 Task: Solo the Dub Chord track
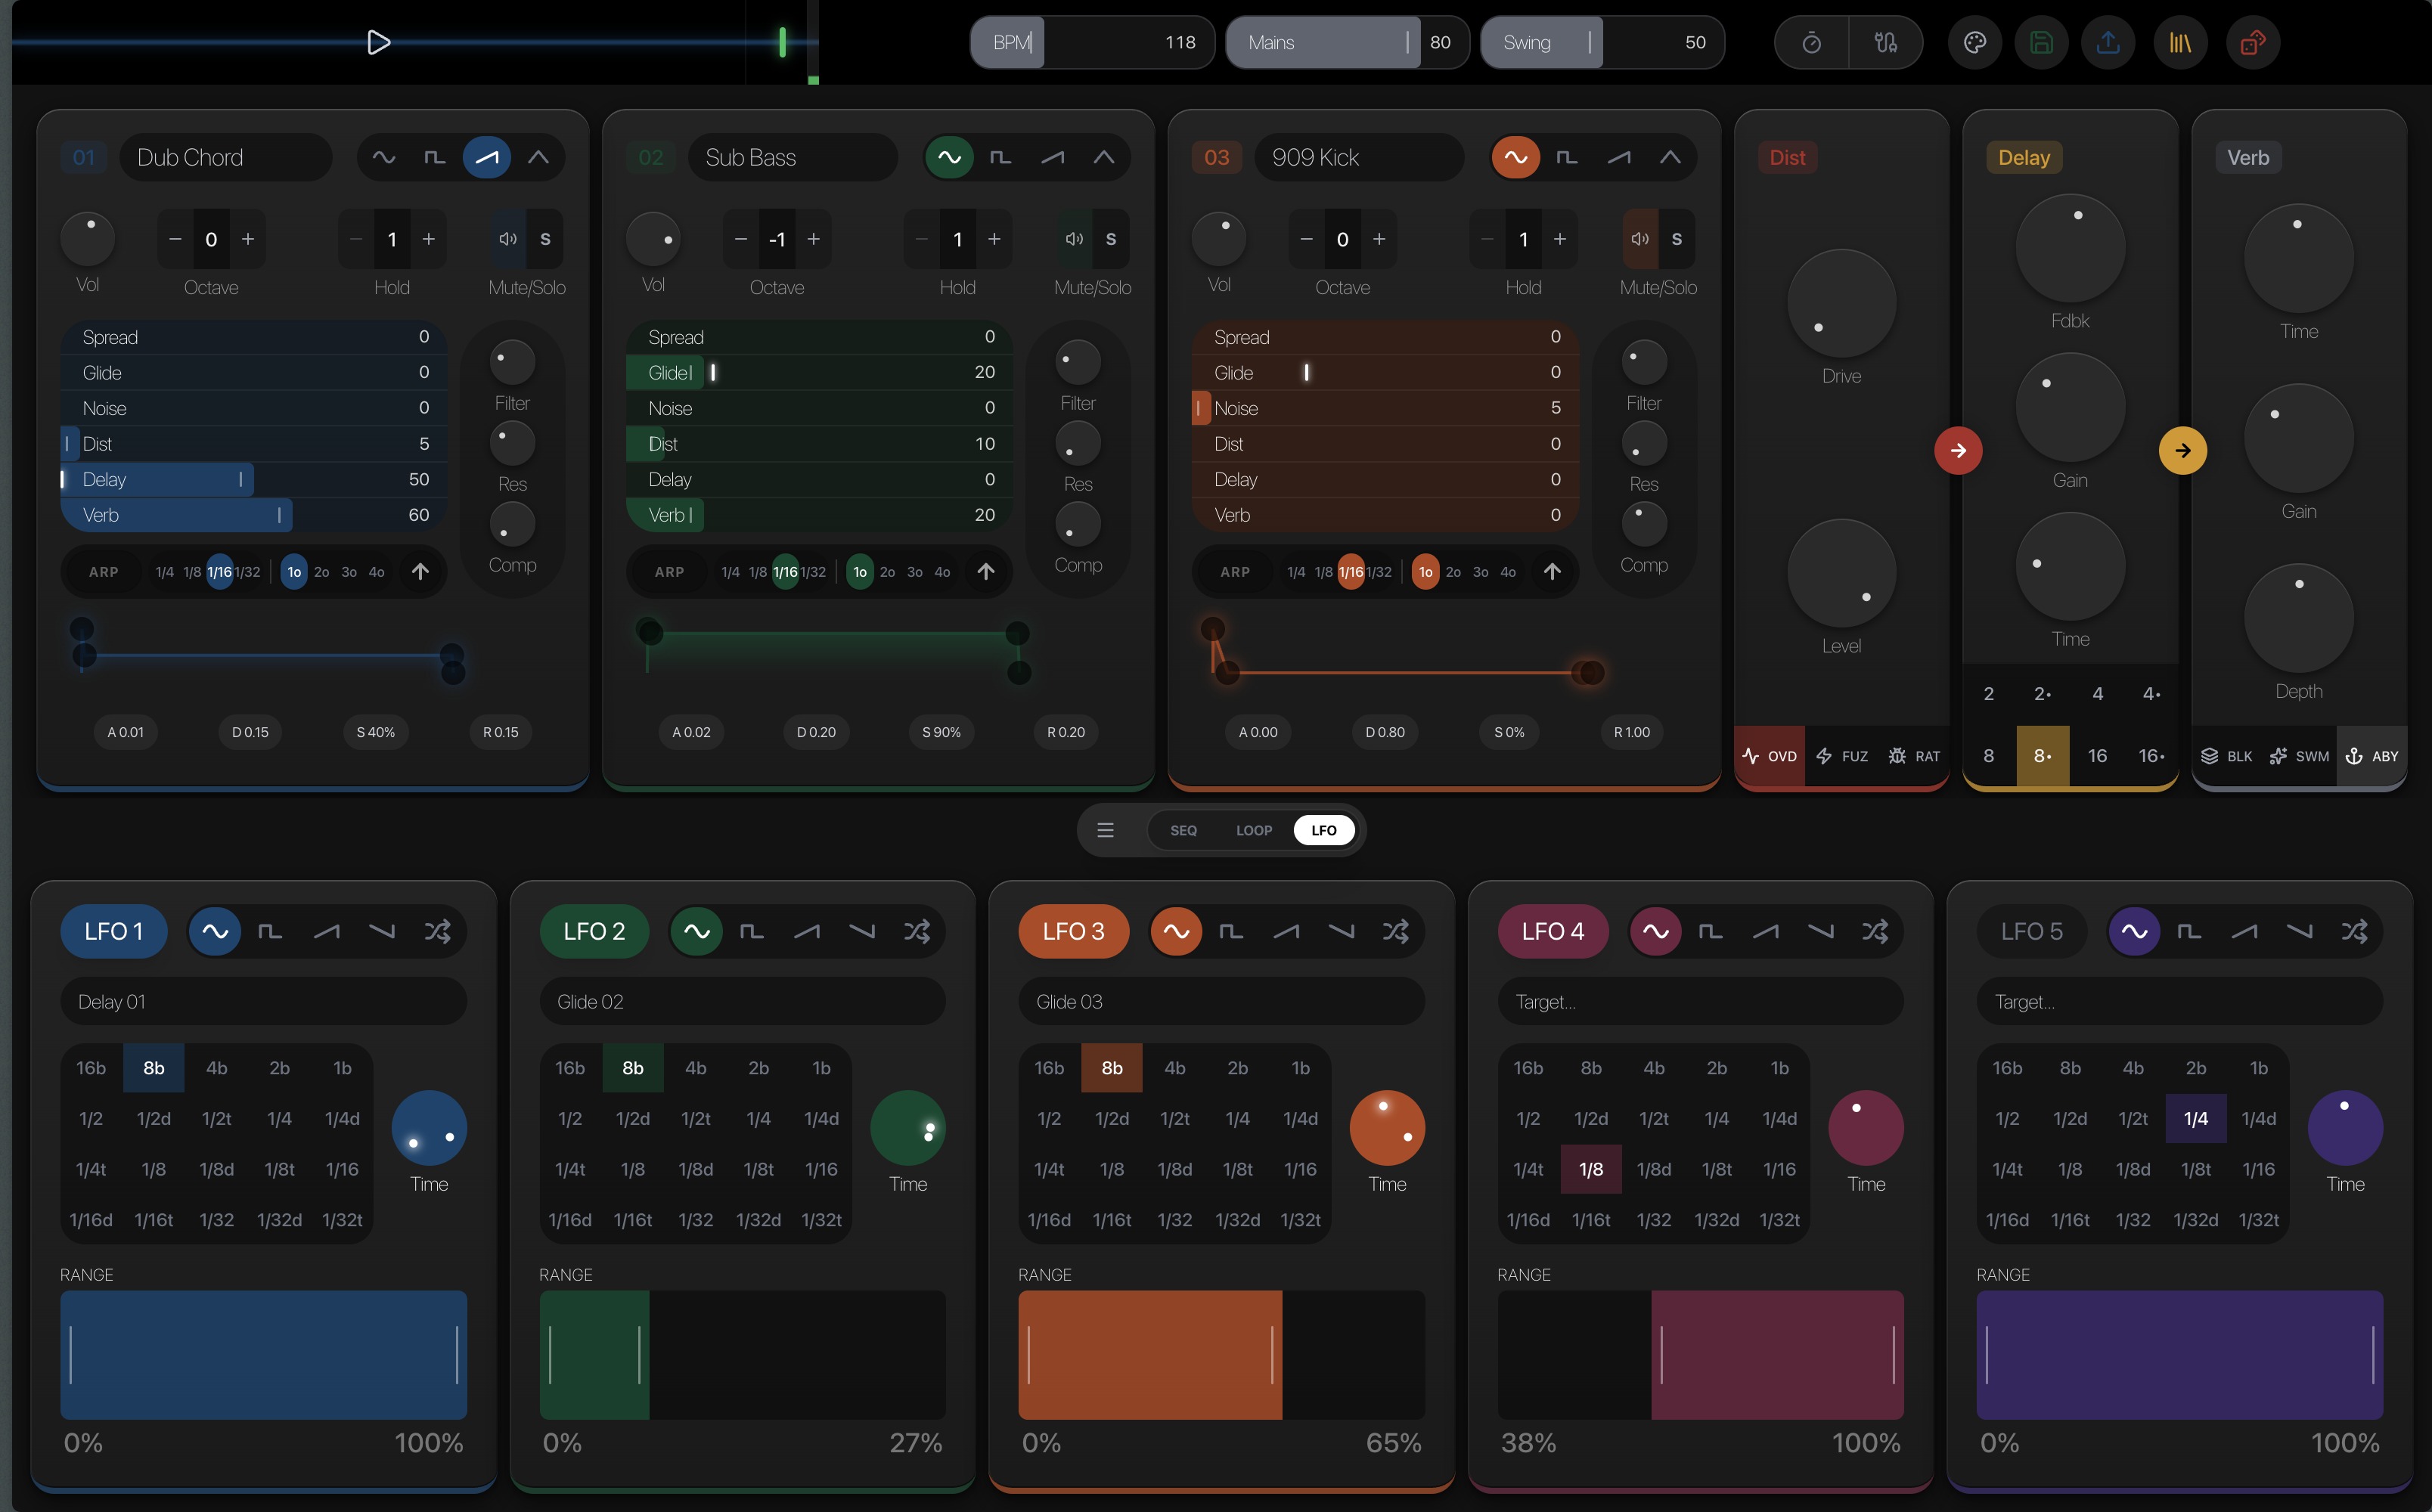(545, 239)
